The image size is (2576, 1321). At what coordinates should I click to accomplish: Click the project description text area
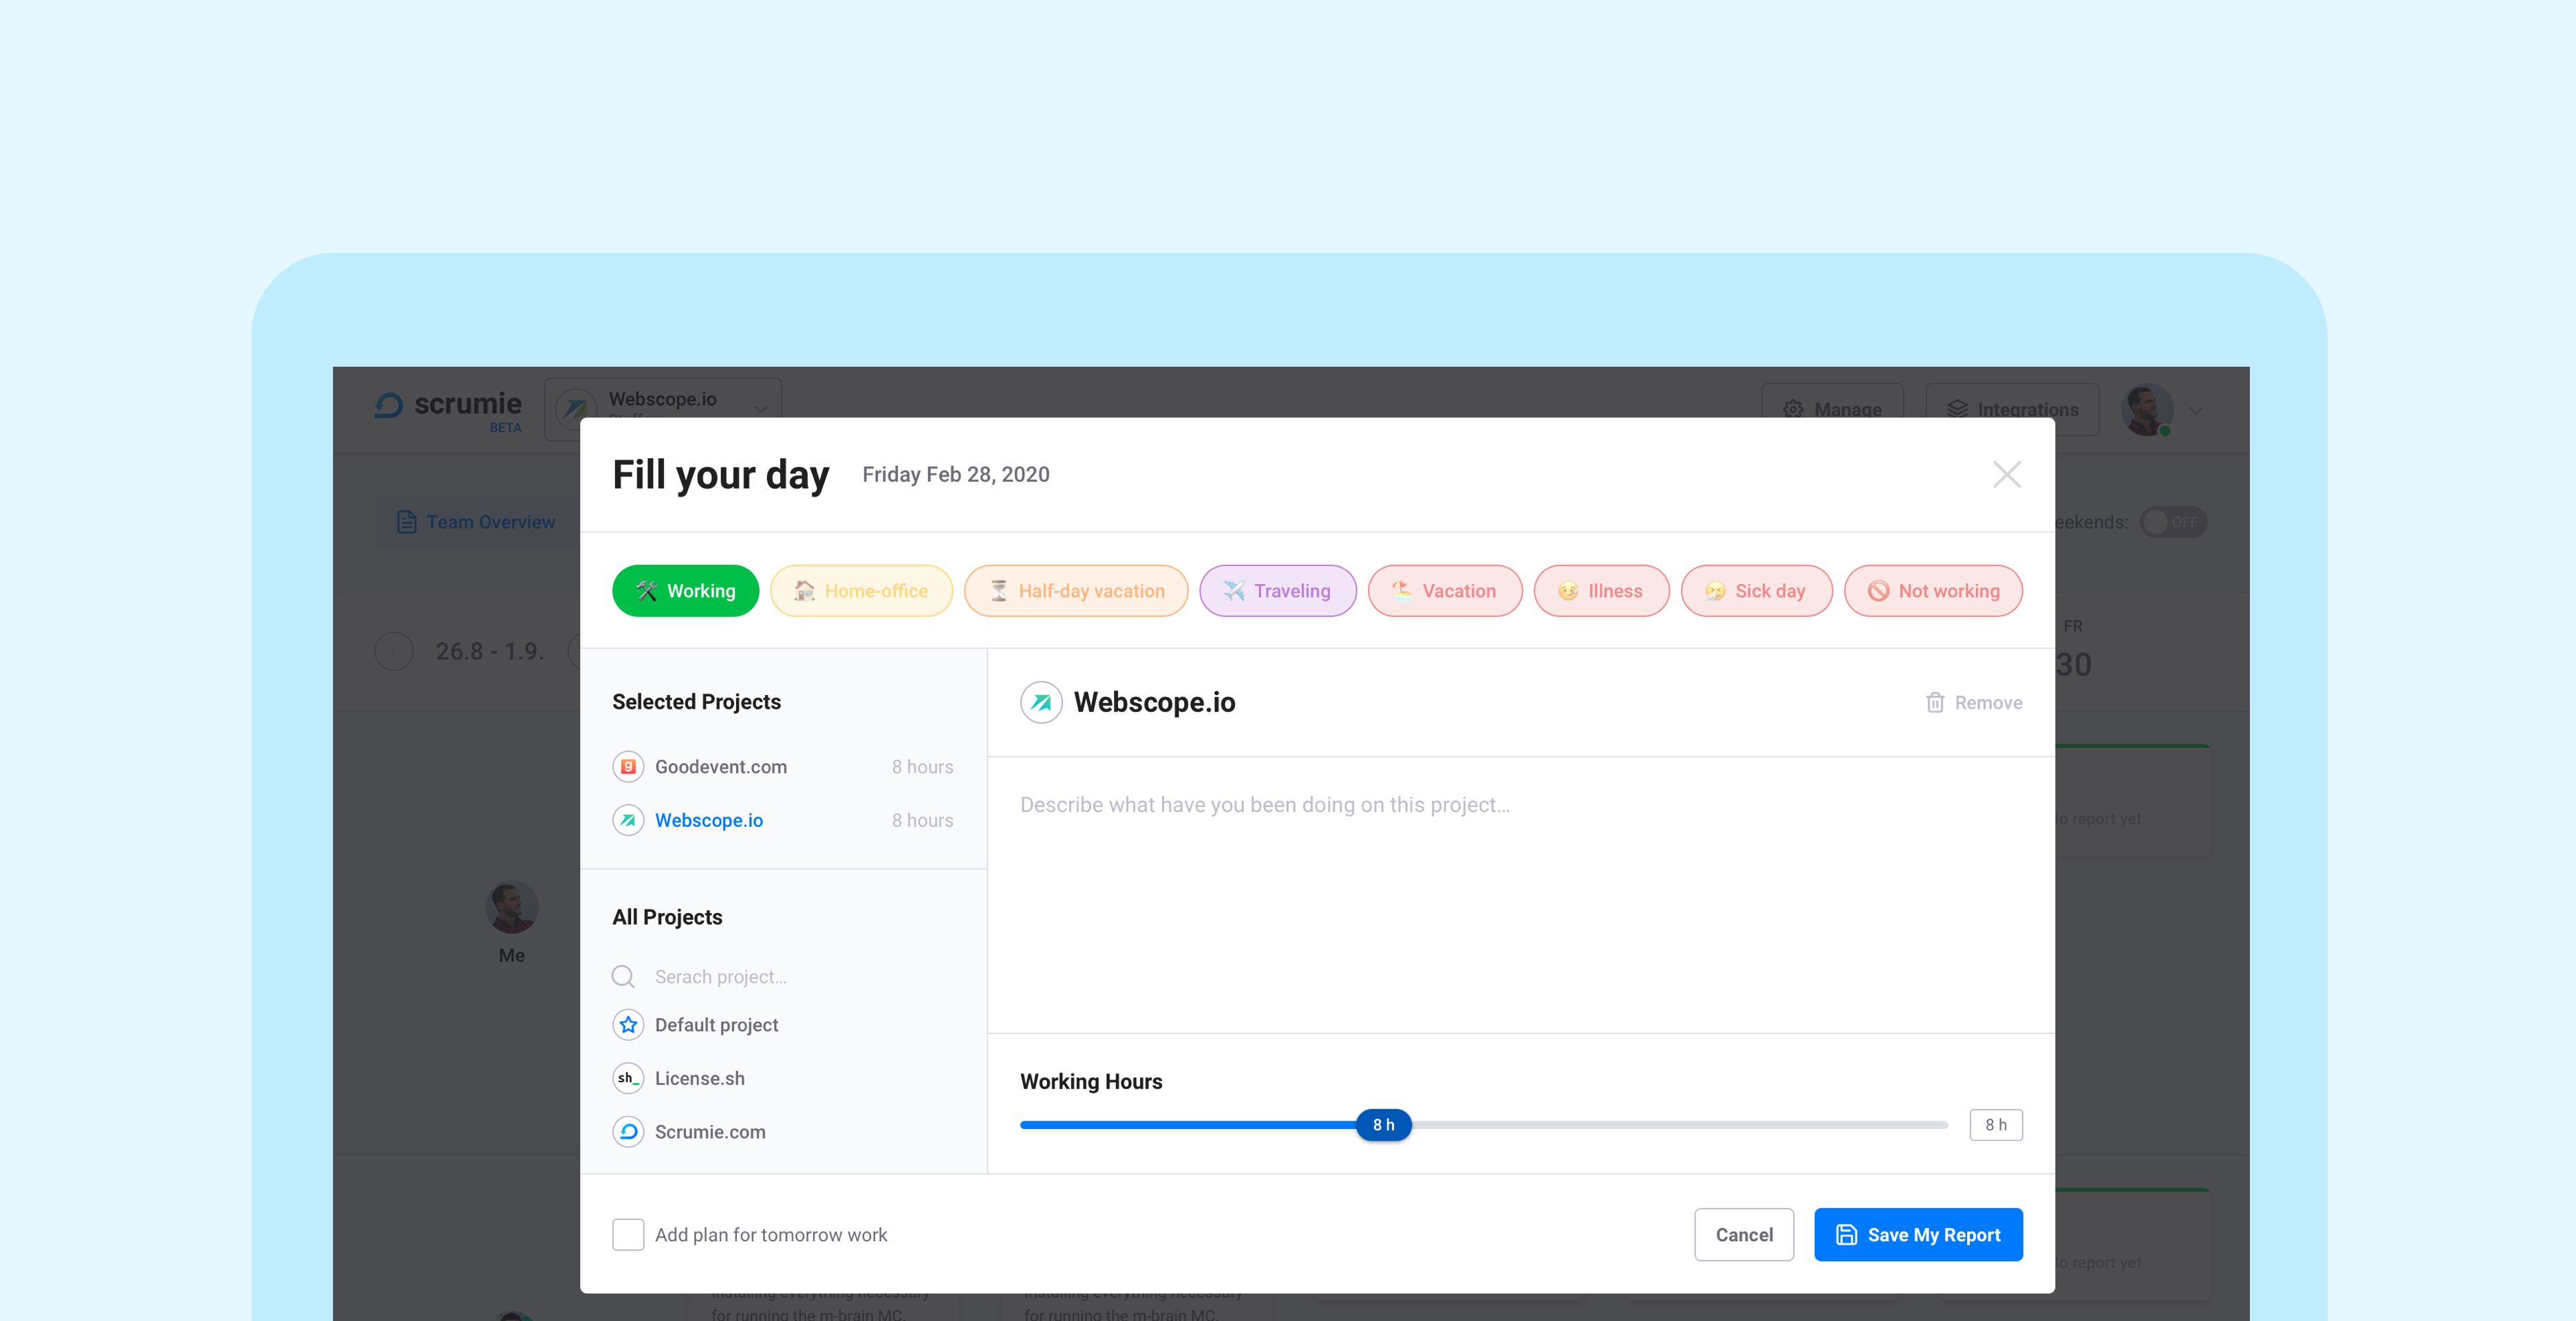[1521, 894]
